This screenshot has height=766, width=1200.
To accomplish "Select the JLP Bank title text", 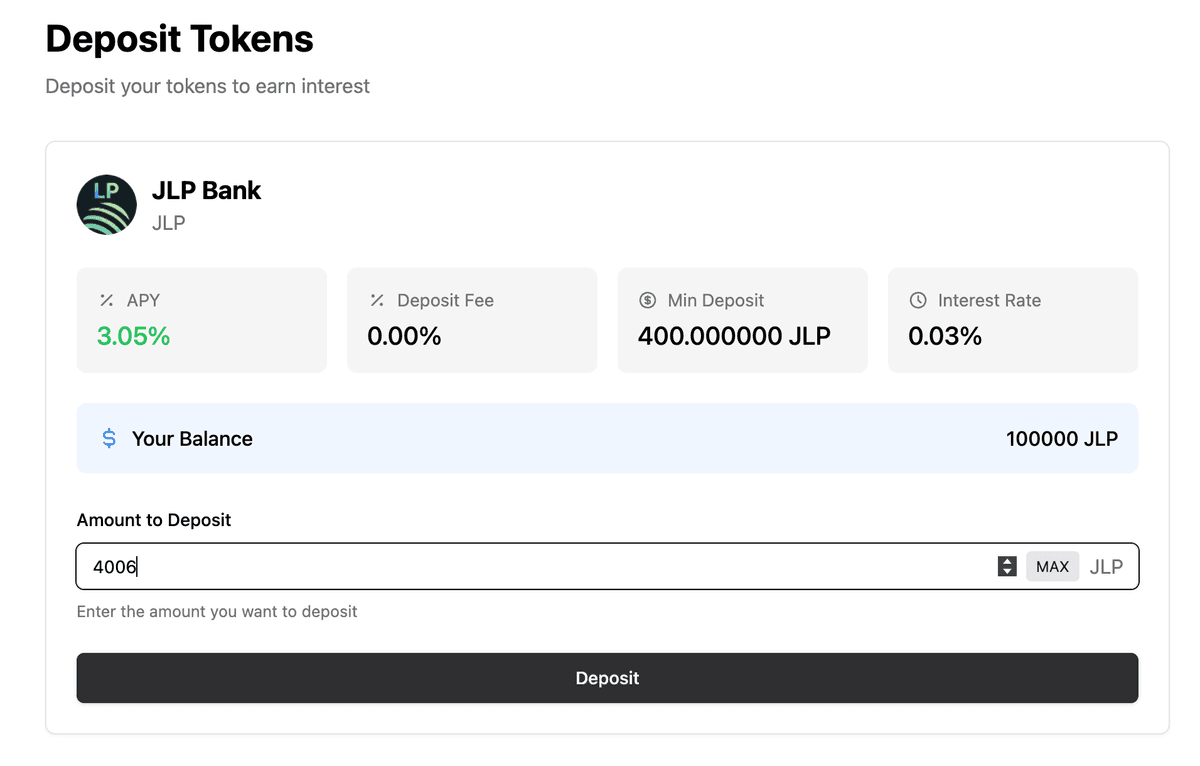I will pos(206,190).
